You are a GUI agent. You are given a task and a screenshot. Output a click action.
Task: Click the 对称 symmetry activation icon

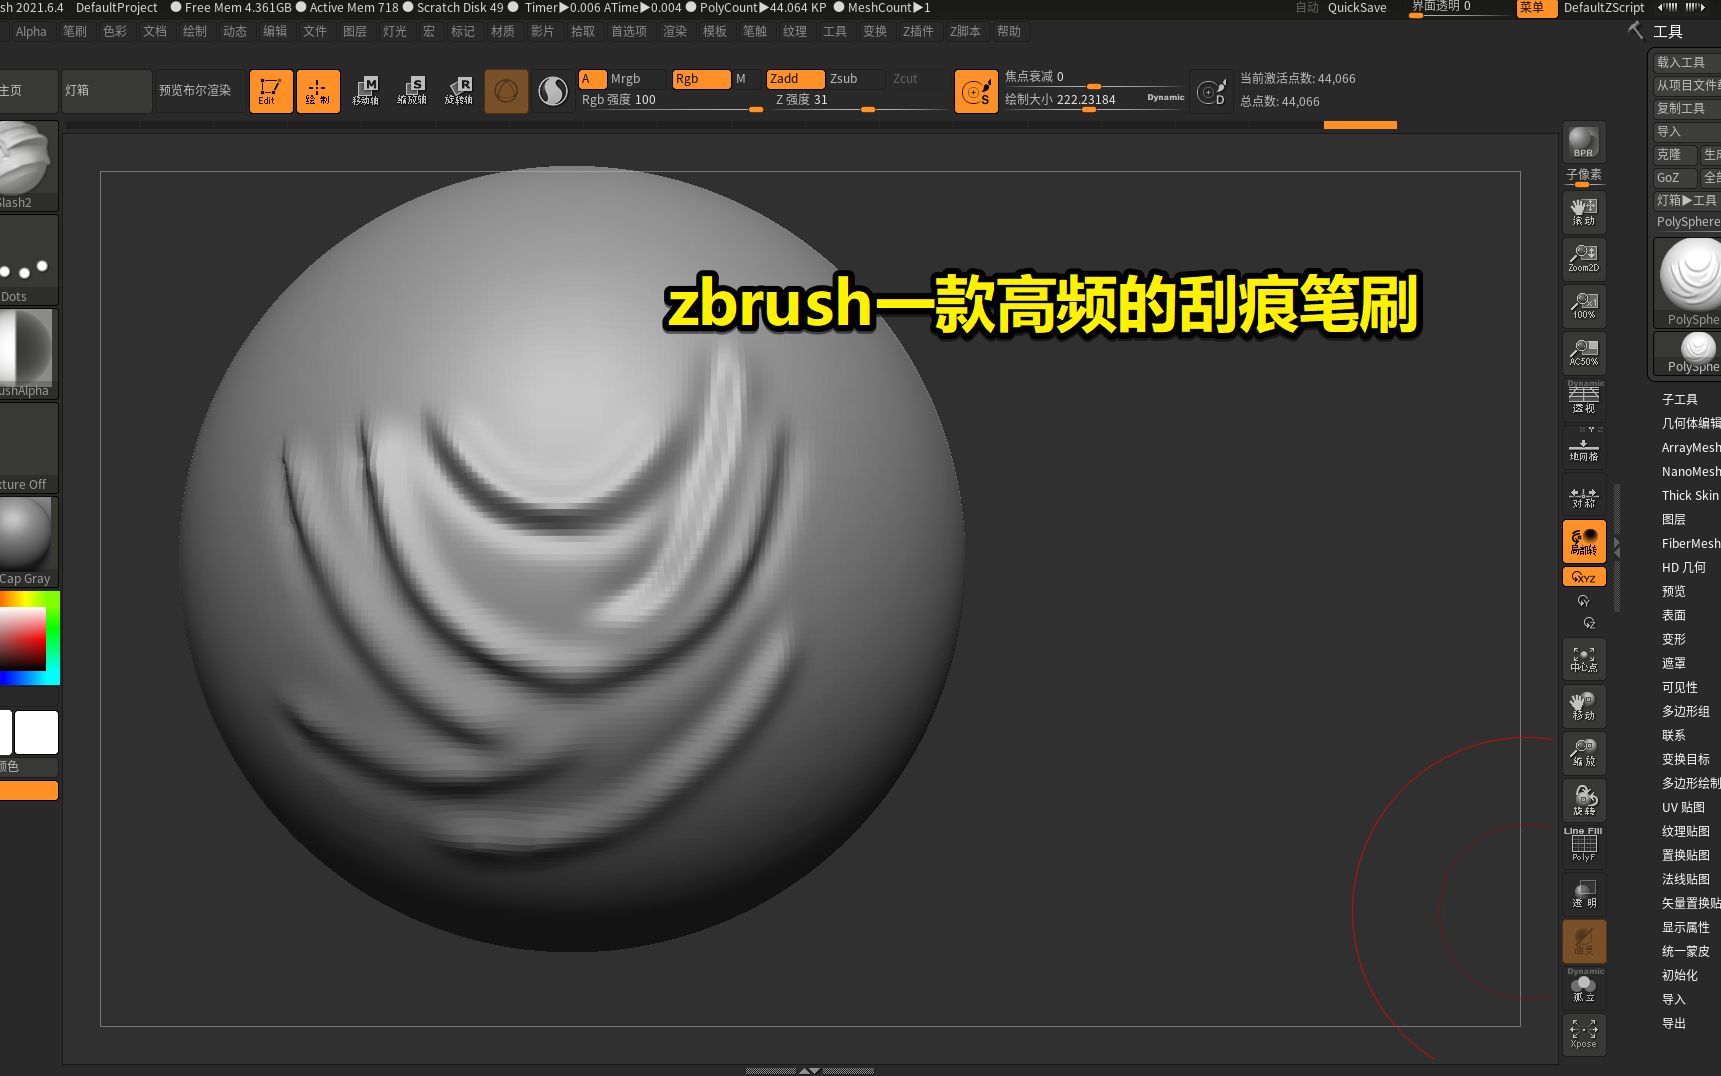(x=1583, y=495)
